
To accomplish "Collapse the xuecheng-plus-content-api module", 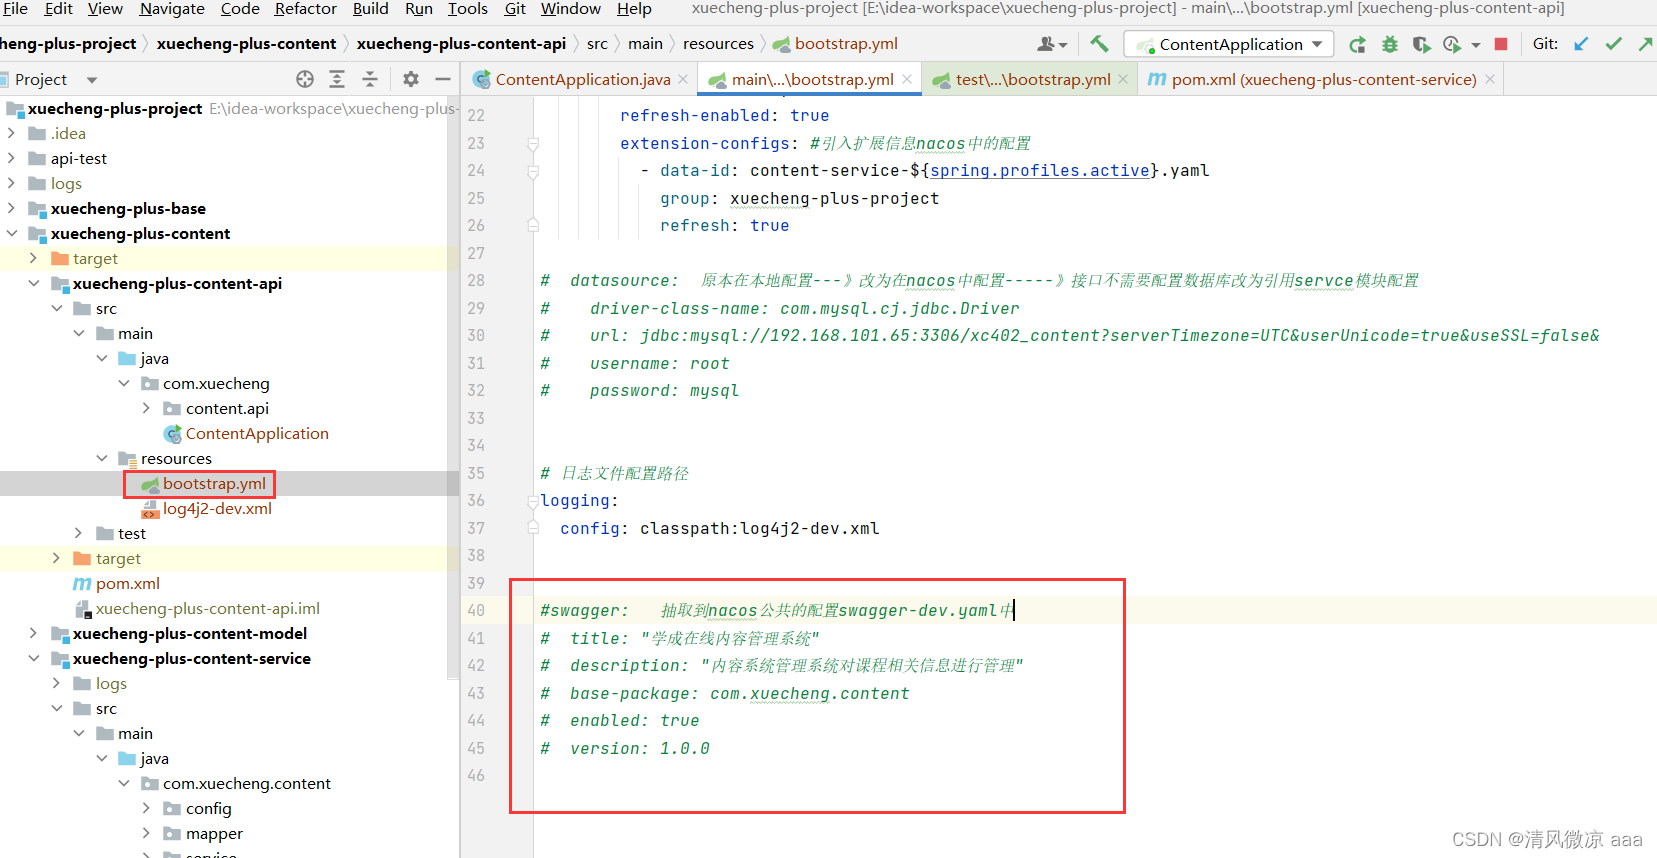I will coord(34,283).
